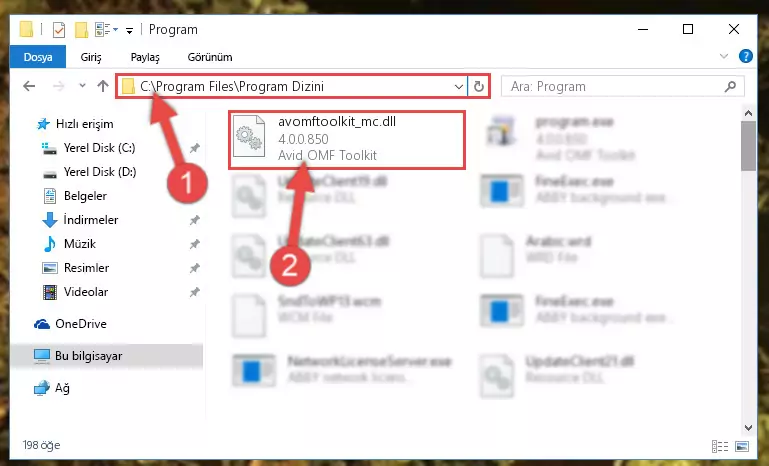Viewport: 769px width, 466px height.
Task: Switch to large icons view layout
Action: click(742, 446)
